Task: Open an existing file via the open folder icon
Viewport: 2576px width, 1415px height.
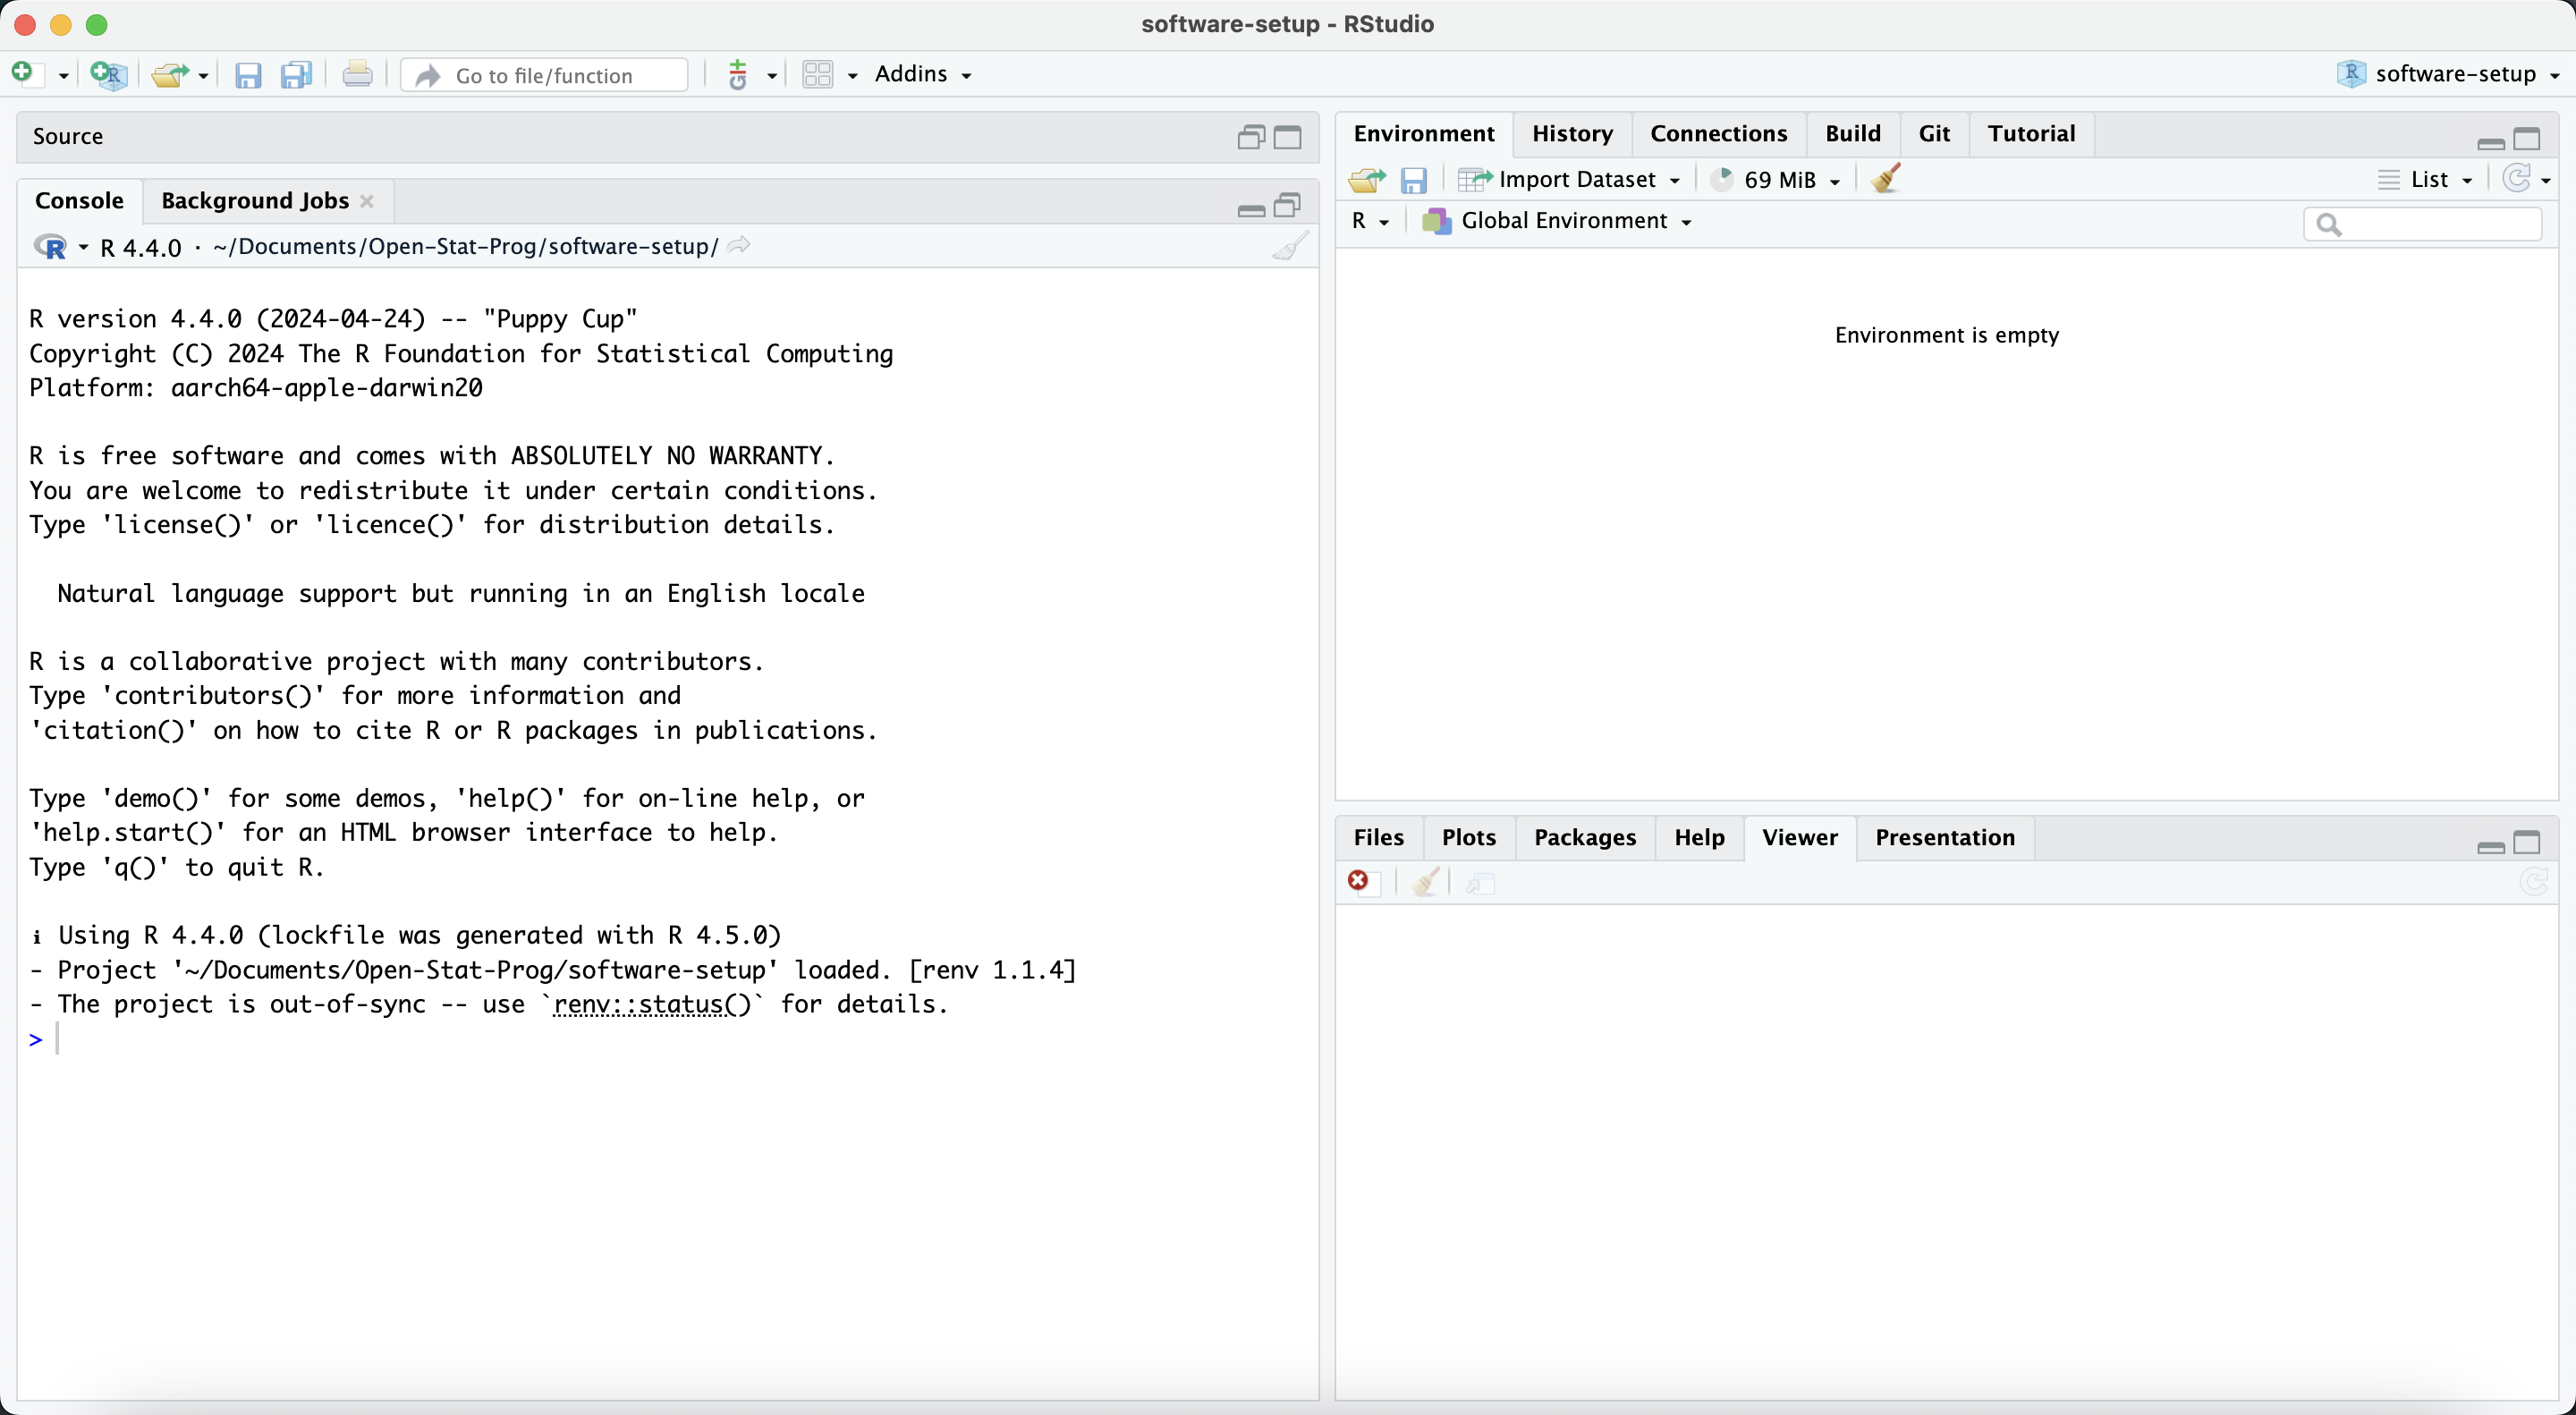Action: (170, 75)
